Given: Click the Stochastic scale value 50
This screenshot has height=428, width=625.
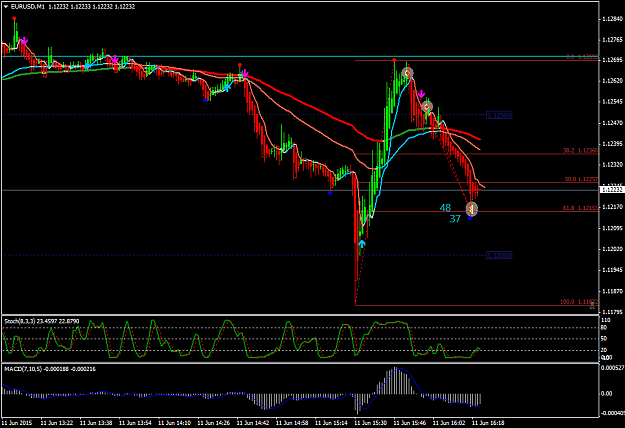Looking at the screenshot, I should click(604, 339).
